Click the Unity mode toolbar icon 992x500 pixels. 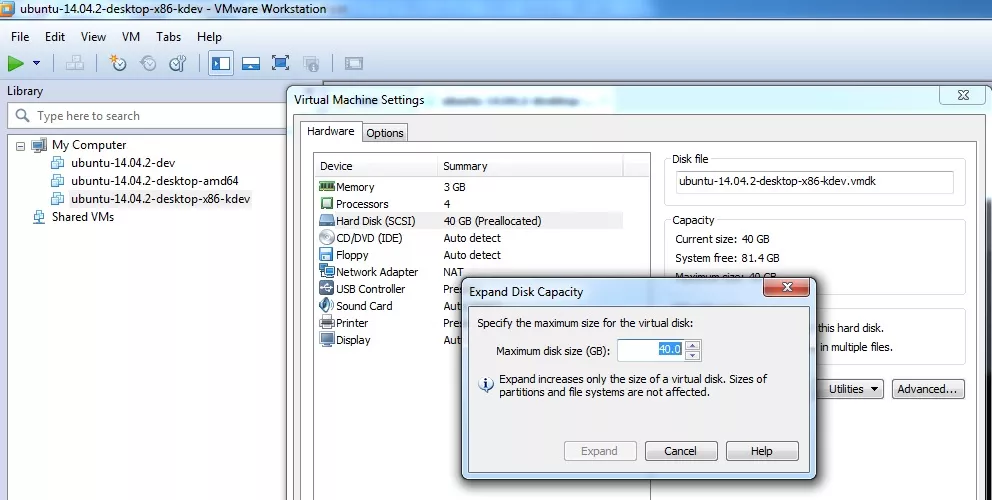311,63
